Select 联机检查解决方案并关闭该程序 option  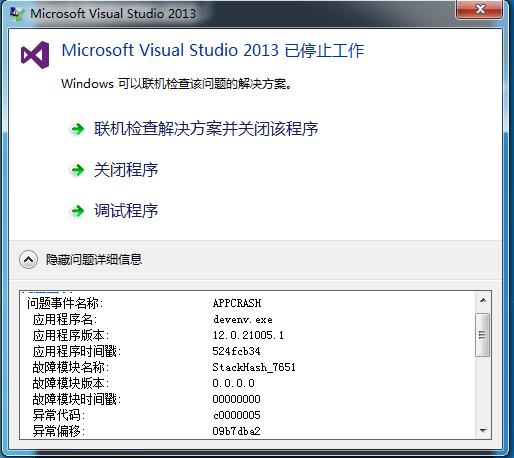[206, 129]
